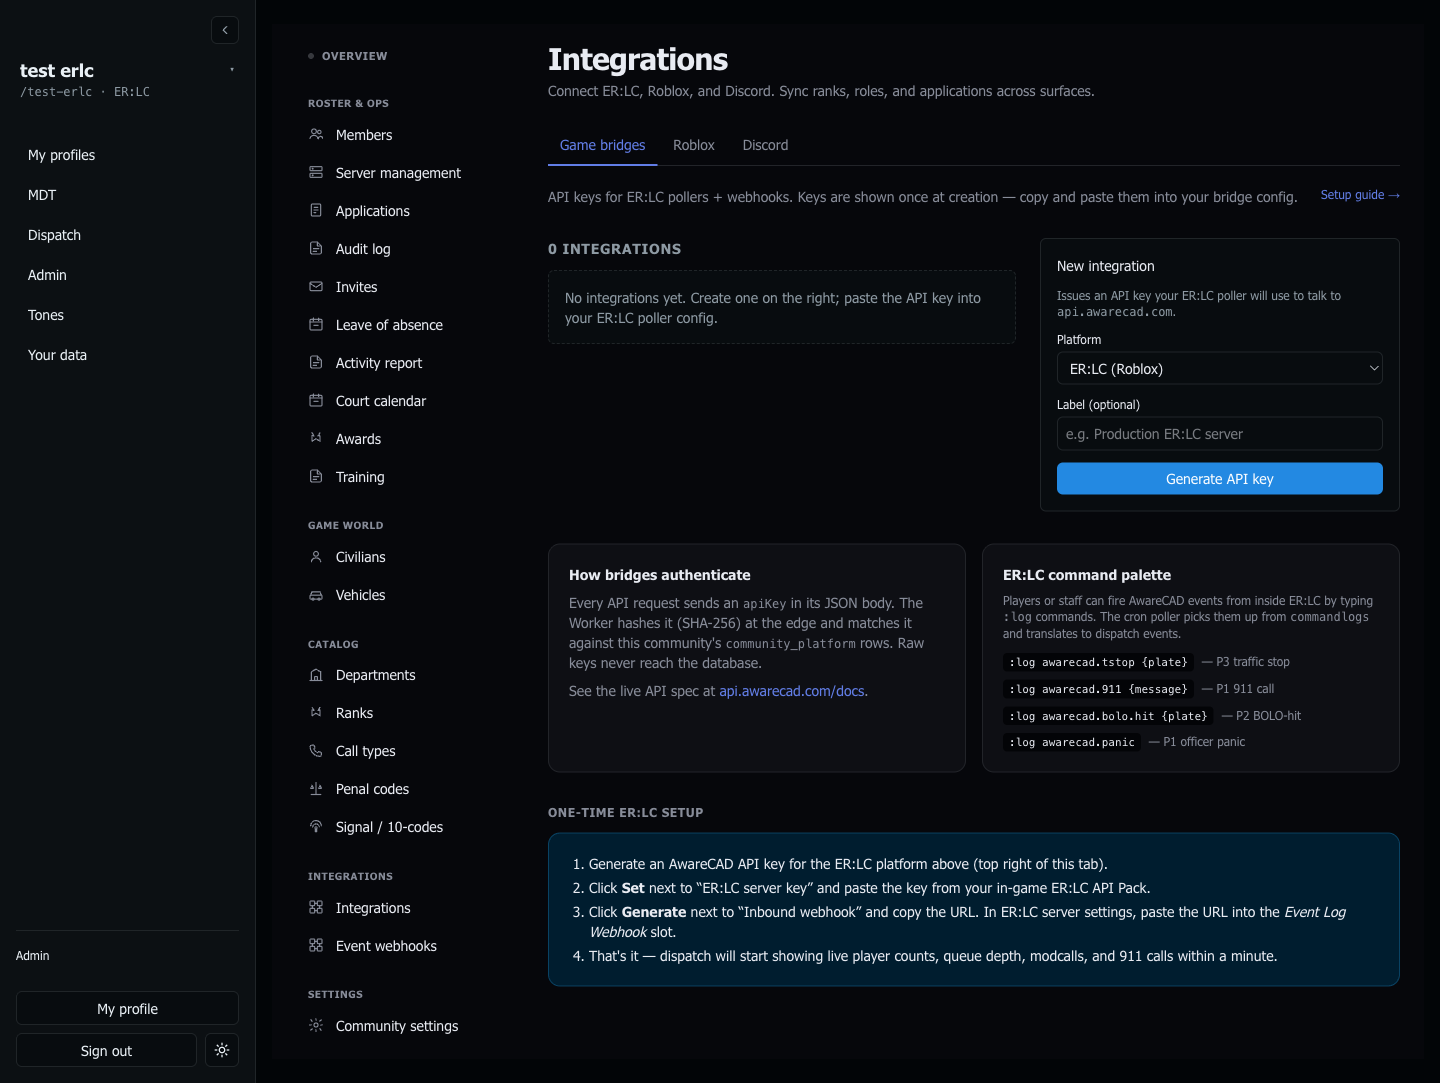
Task: Click the Penal codes scales icon
Action: pos(316,788)
